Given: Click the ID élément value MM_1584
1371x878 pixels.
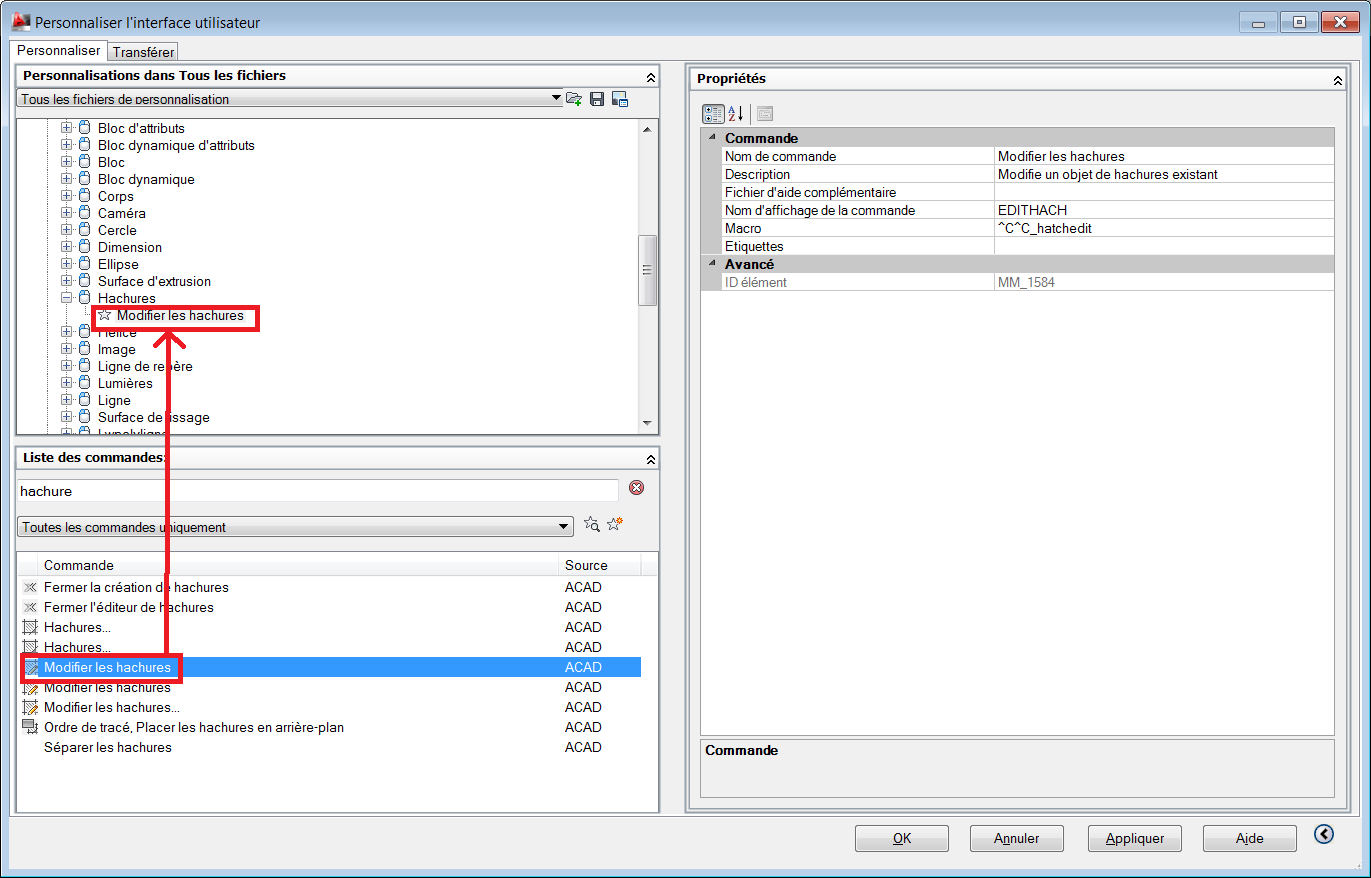Looking at the screenshot, I should click(1164, 282).
